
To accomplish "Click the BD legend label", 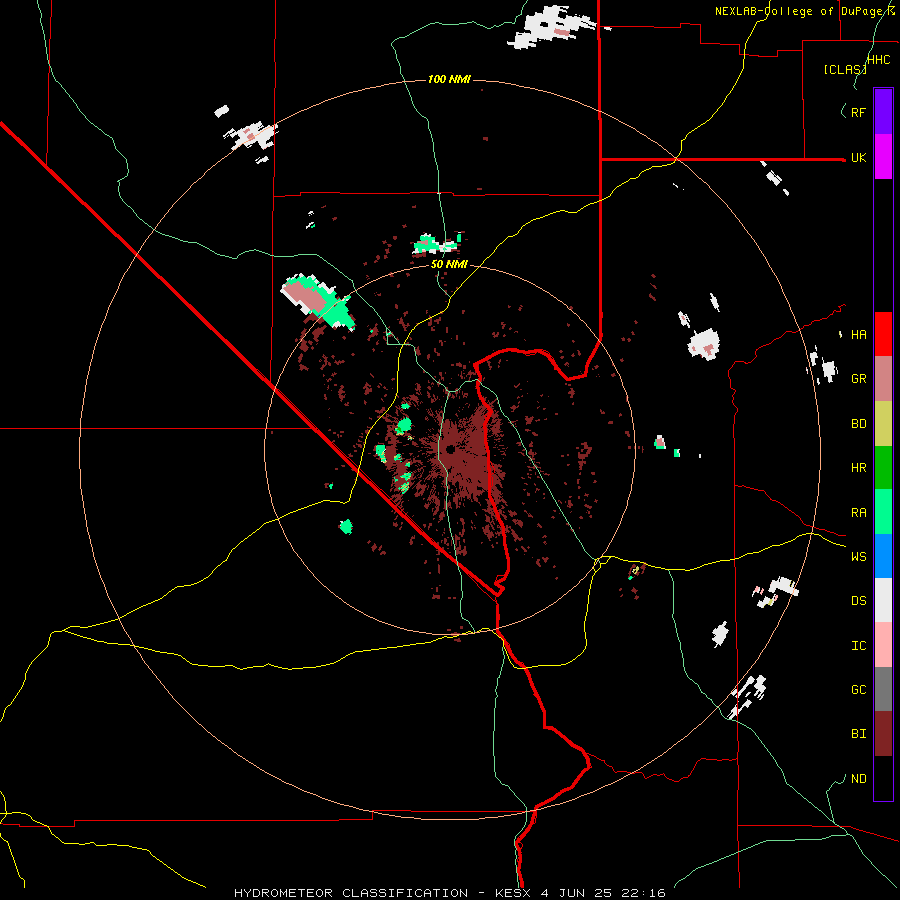I will pos(858,424).
